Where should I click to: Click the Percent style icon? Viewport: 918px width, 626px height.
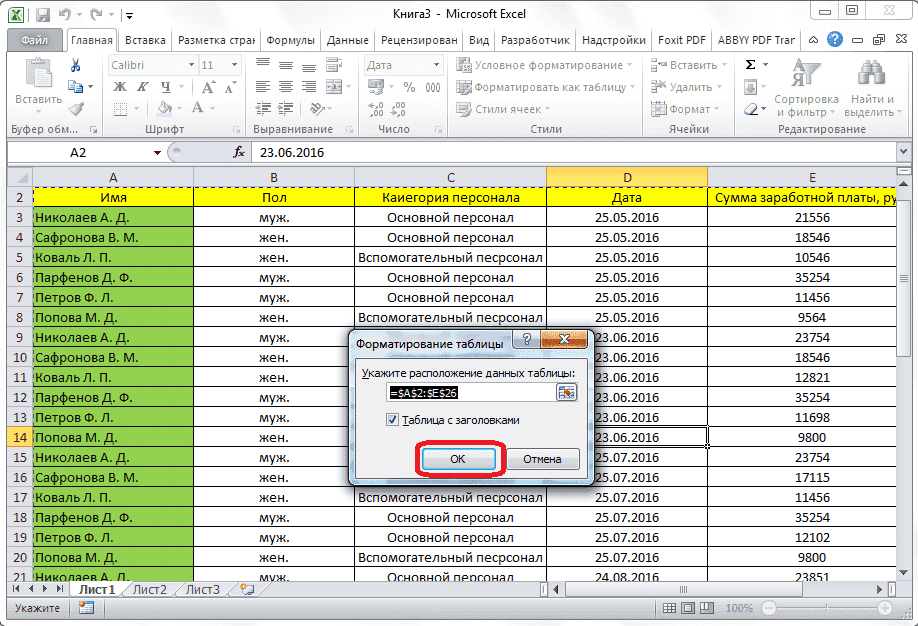[410, 87]
